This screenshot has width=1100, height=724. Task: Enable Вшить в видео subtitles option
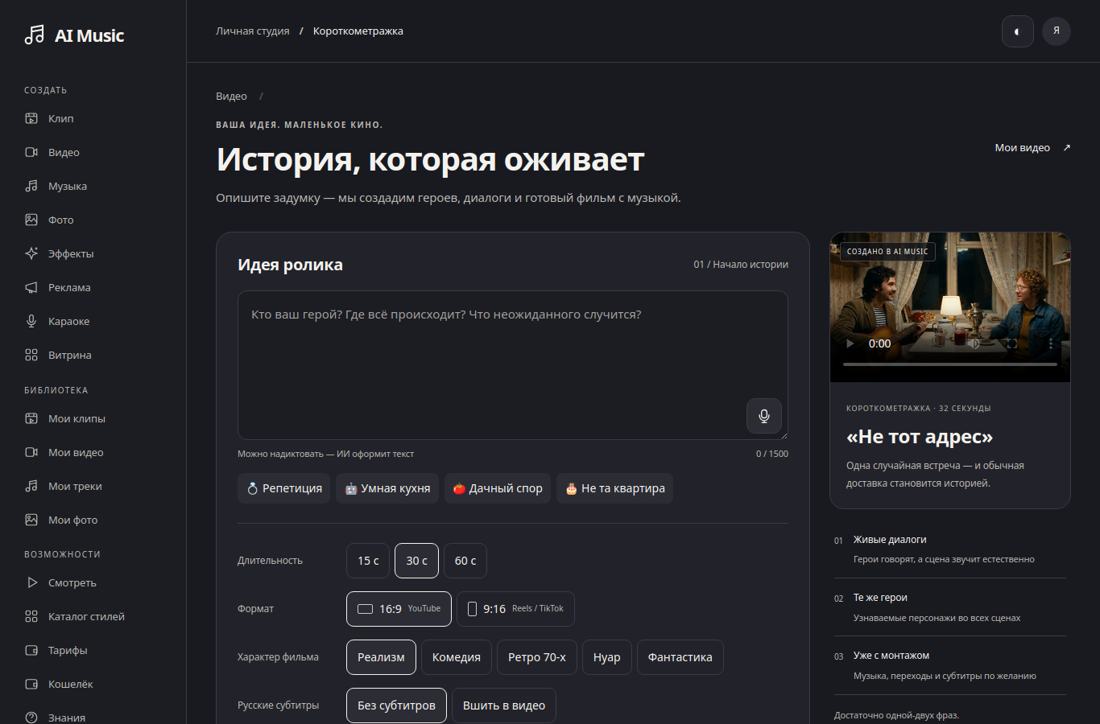pyautogui.click(x=504, y=706)
